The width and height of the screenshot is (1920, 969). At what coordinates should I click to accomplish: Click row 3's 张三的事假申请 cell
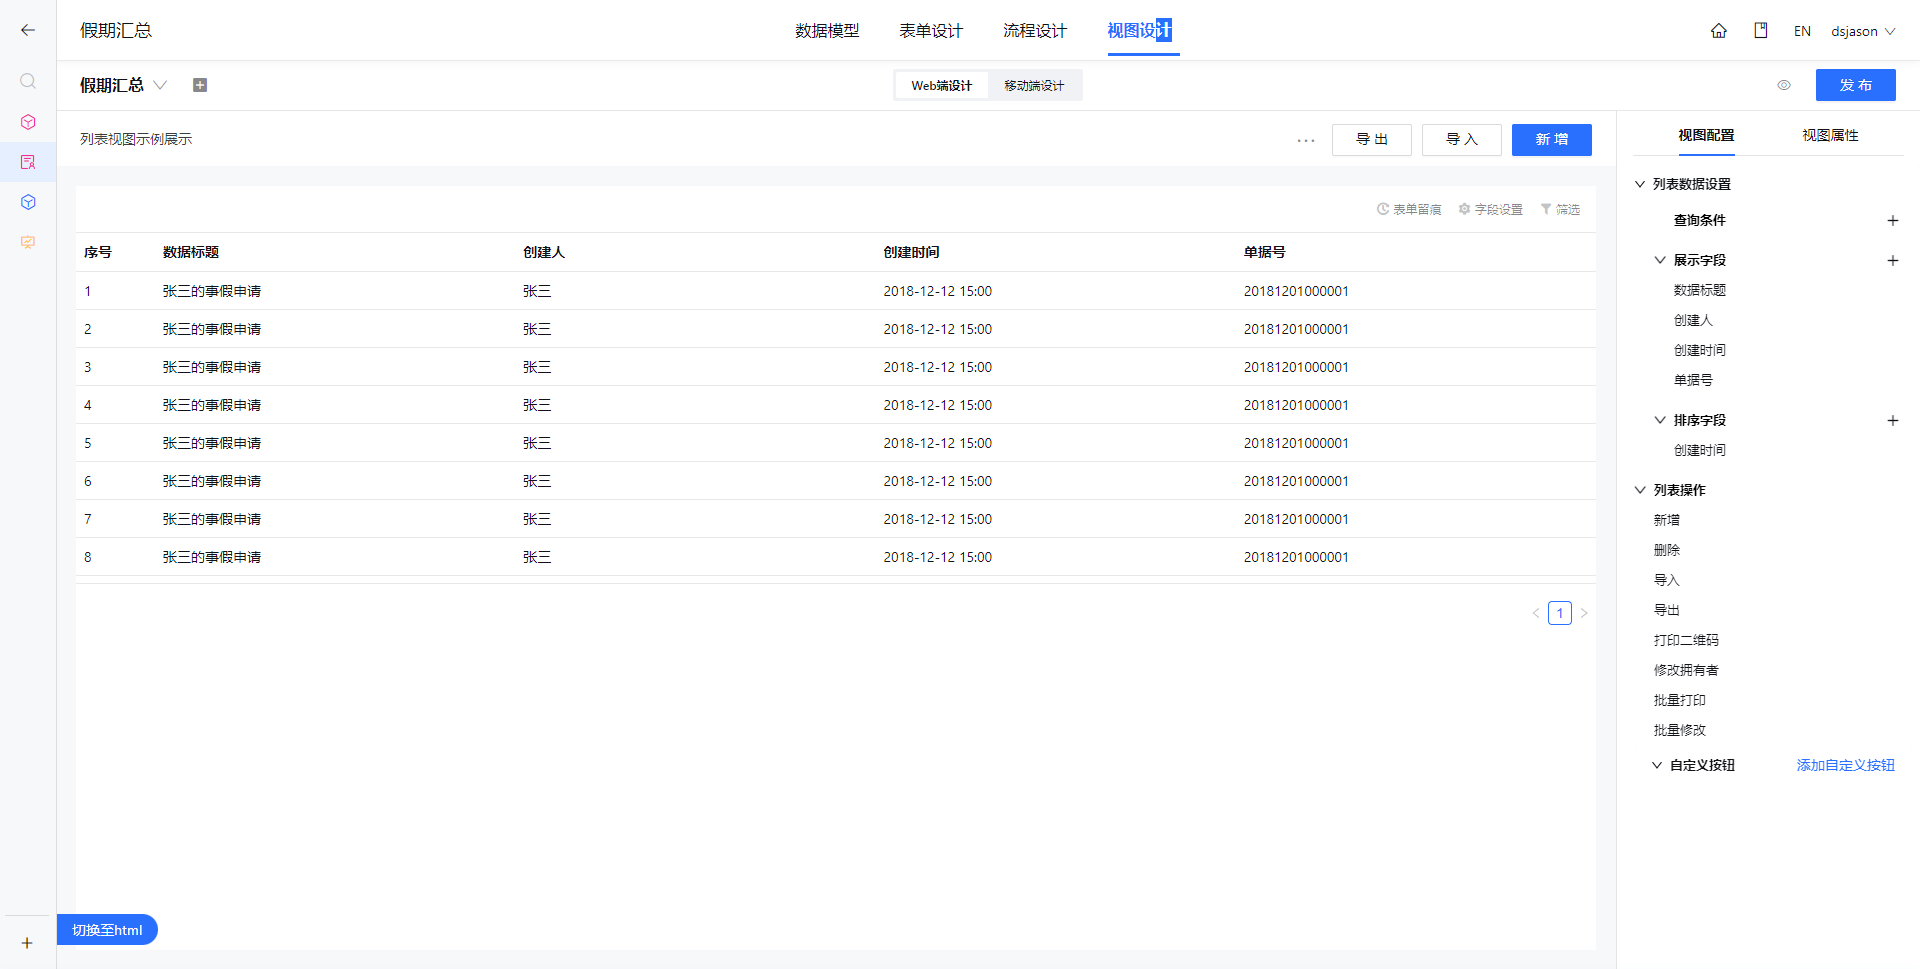212,367
